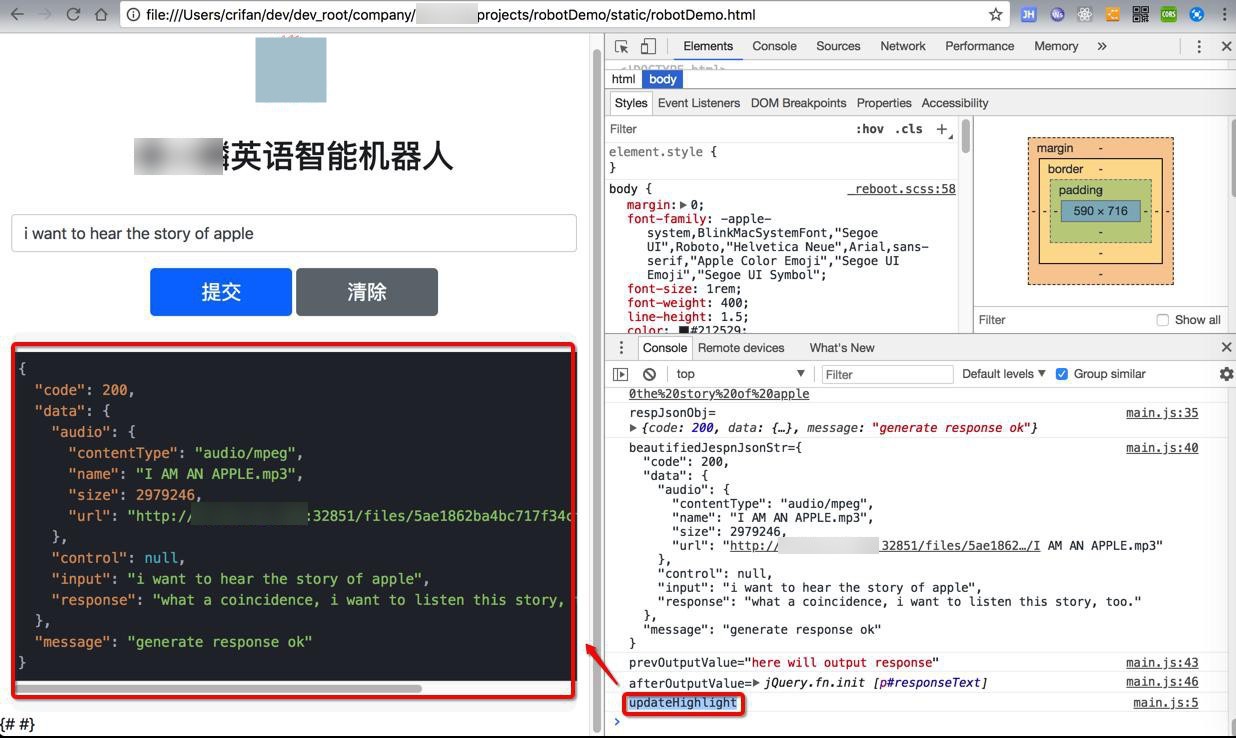Open the main.js:5 source link
The height and width of the screenshot is (738, 1236).
point(1165,703)
